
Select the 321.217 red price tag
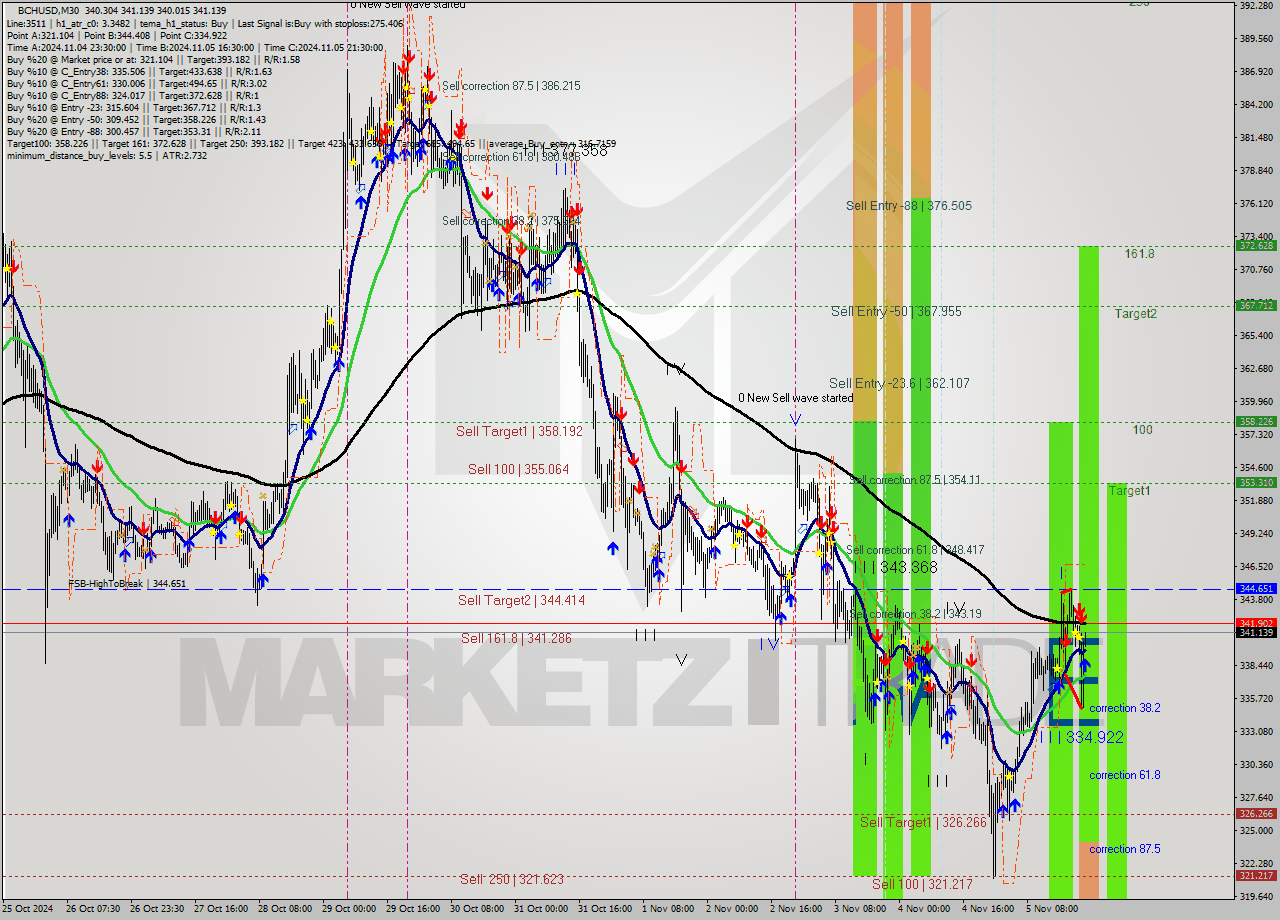(x=1256, y=876)
